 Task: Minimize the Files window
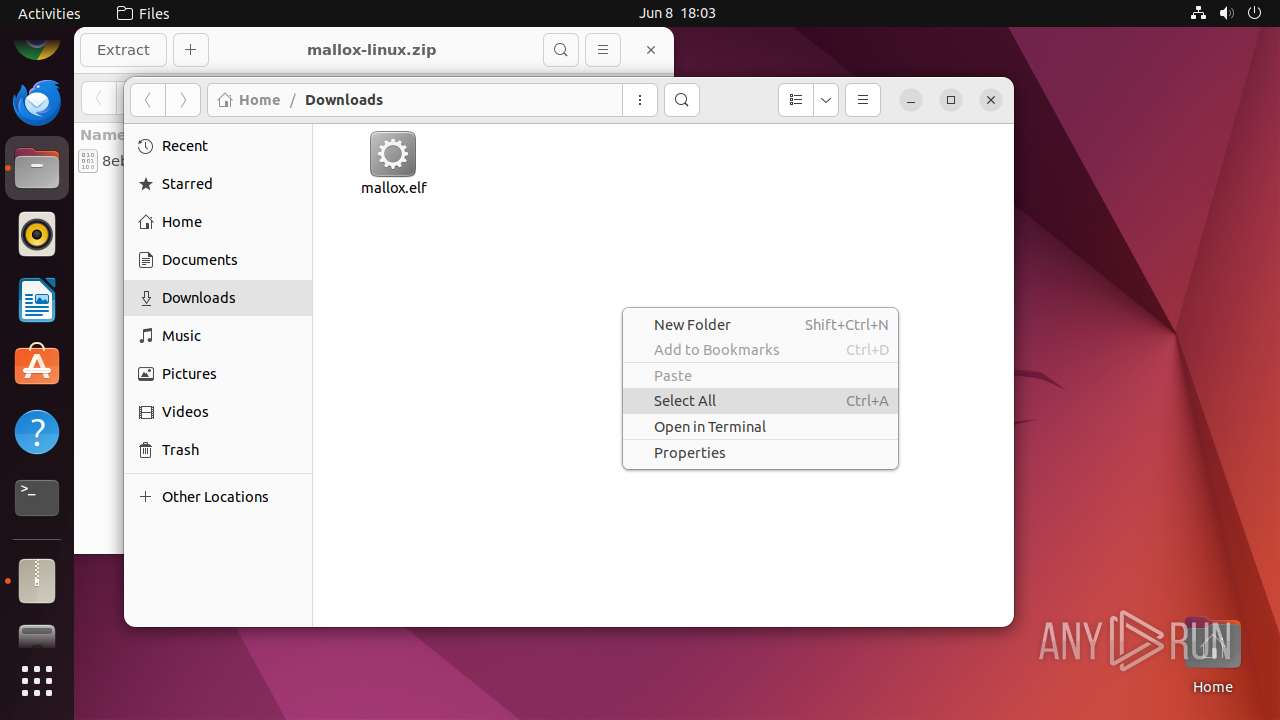pyautogui.click(x=910, y=100)
